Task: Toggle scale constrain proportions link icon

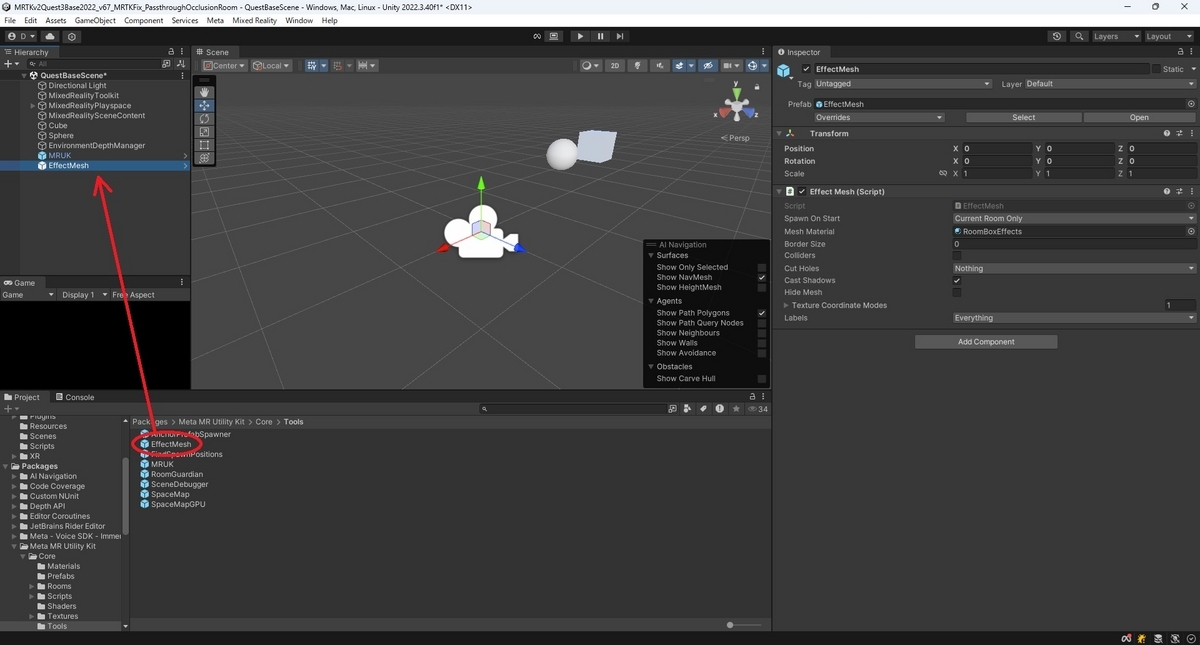Action: coord(943,173)
